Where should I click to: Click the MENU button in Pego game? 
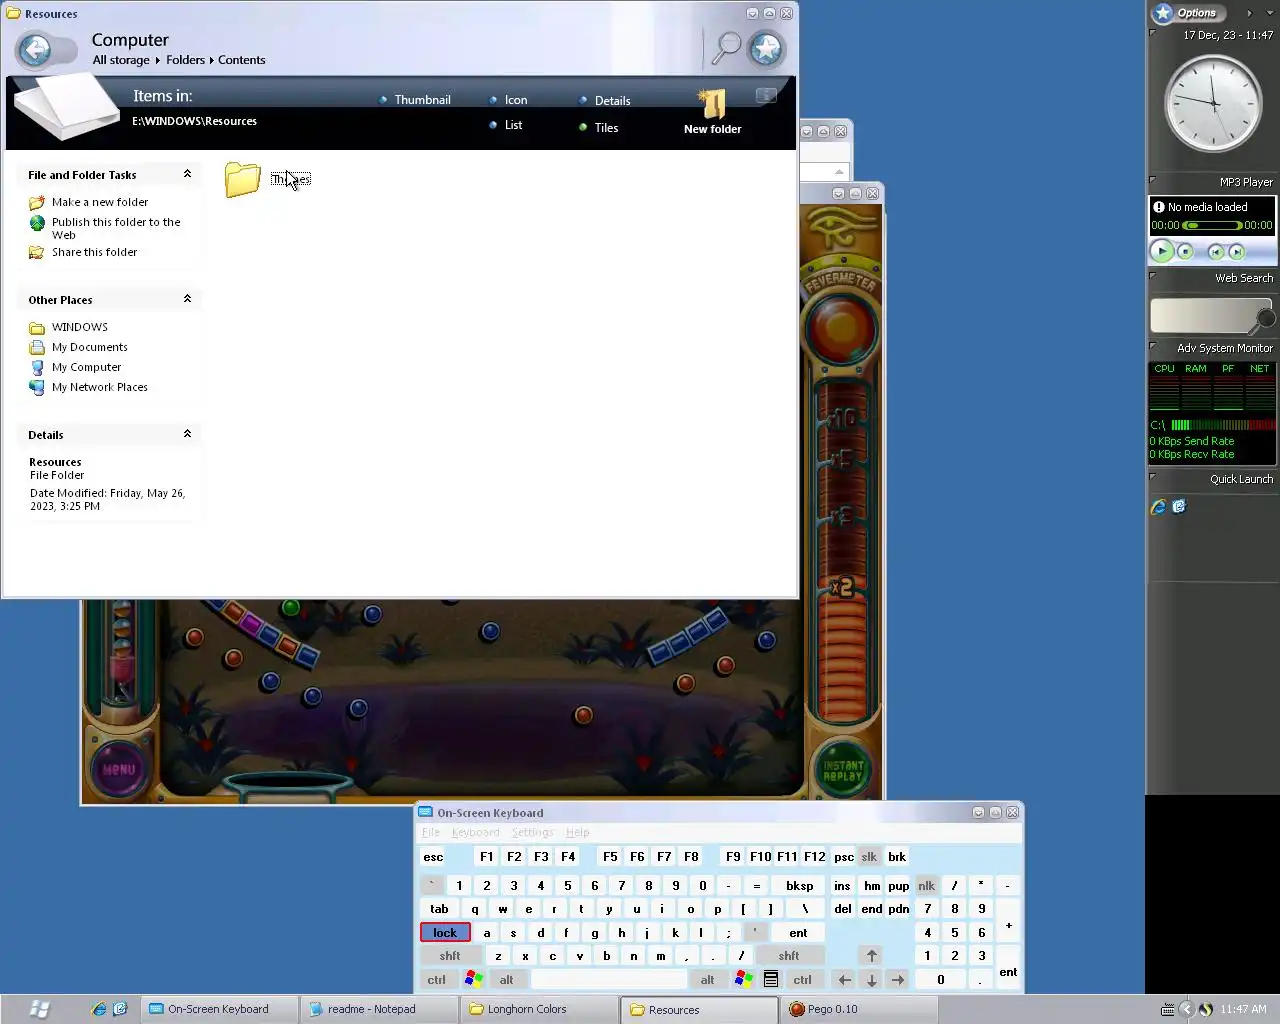tap(118, 769)
